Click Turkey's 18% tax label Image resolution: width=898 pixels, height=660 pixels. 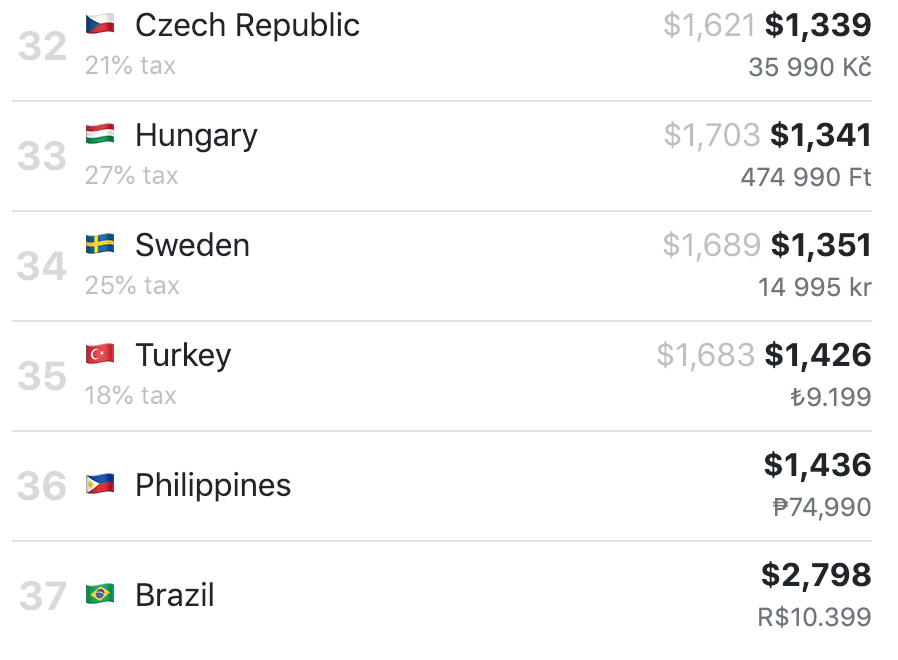pyautogui.click(x=131, y=396)
